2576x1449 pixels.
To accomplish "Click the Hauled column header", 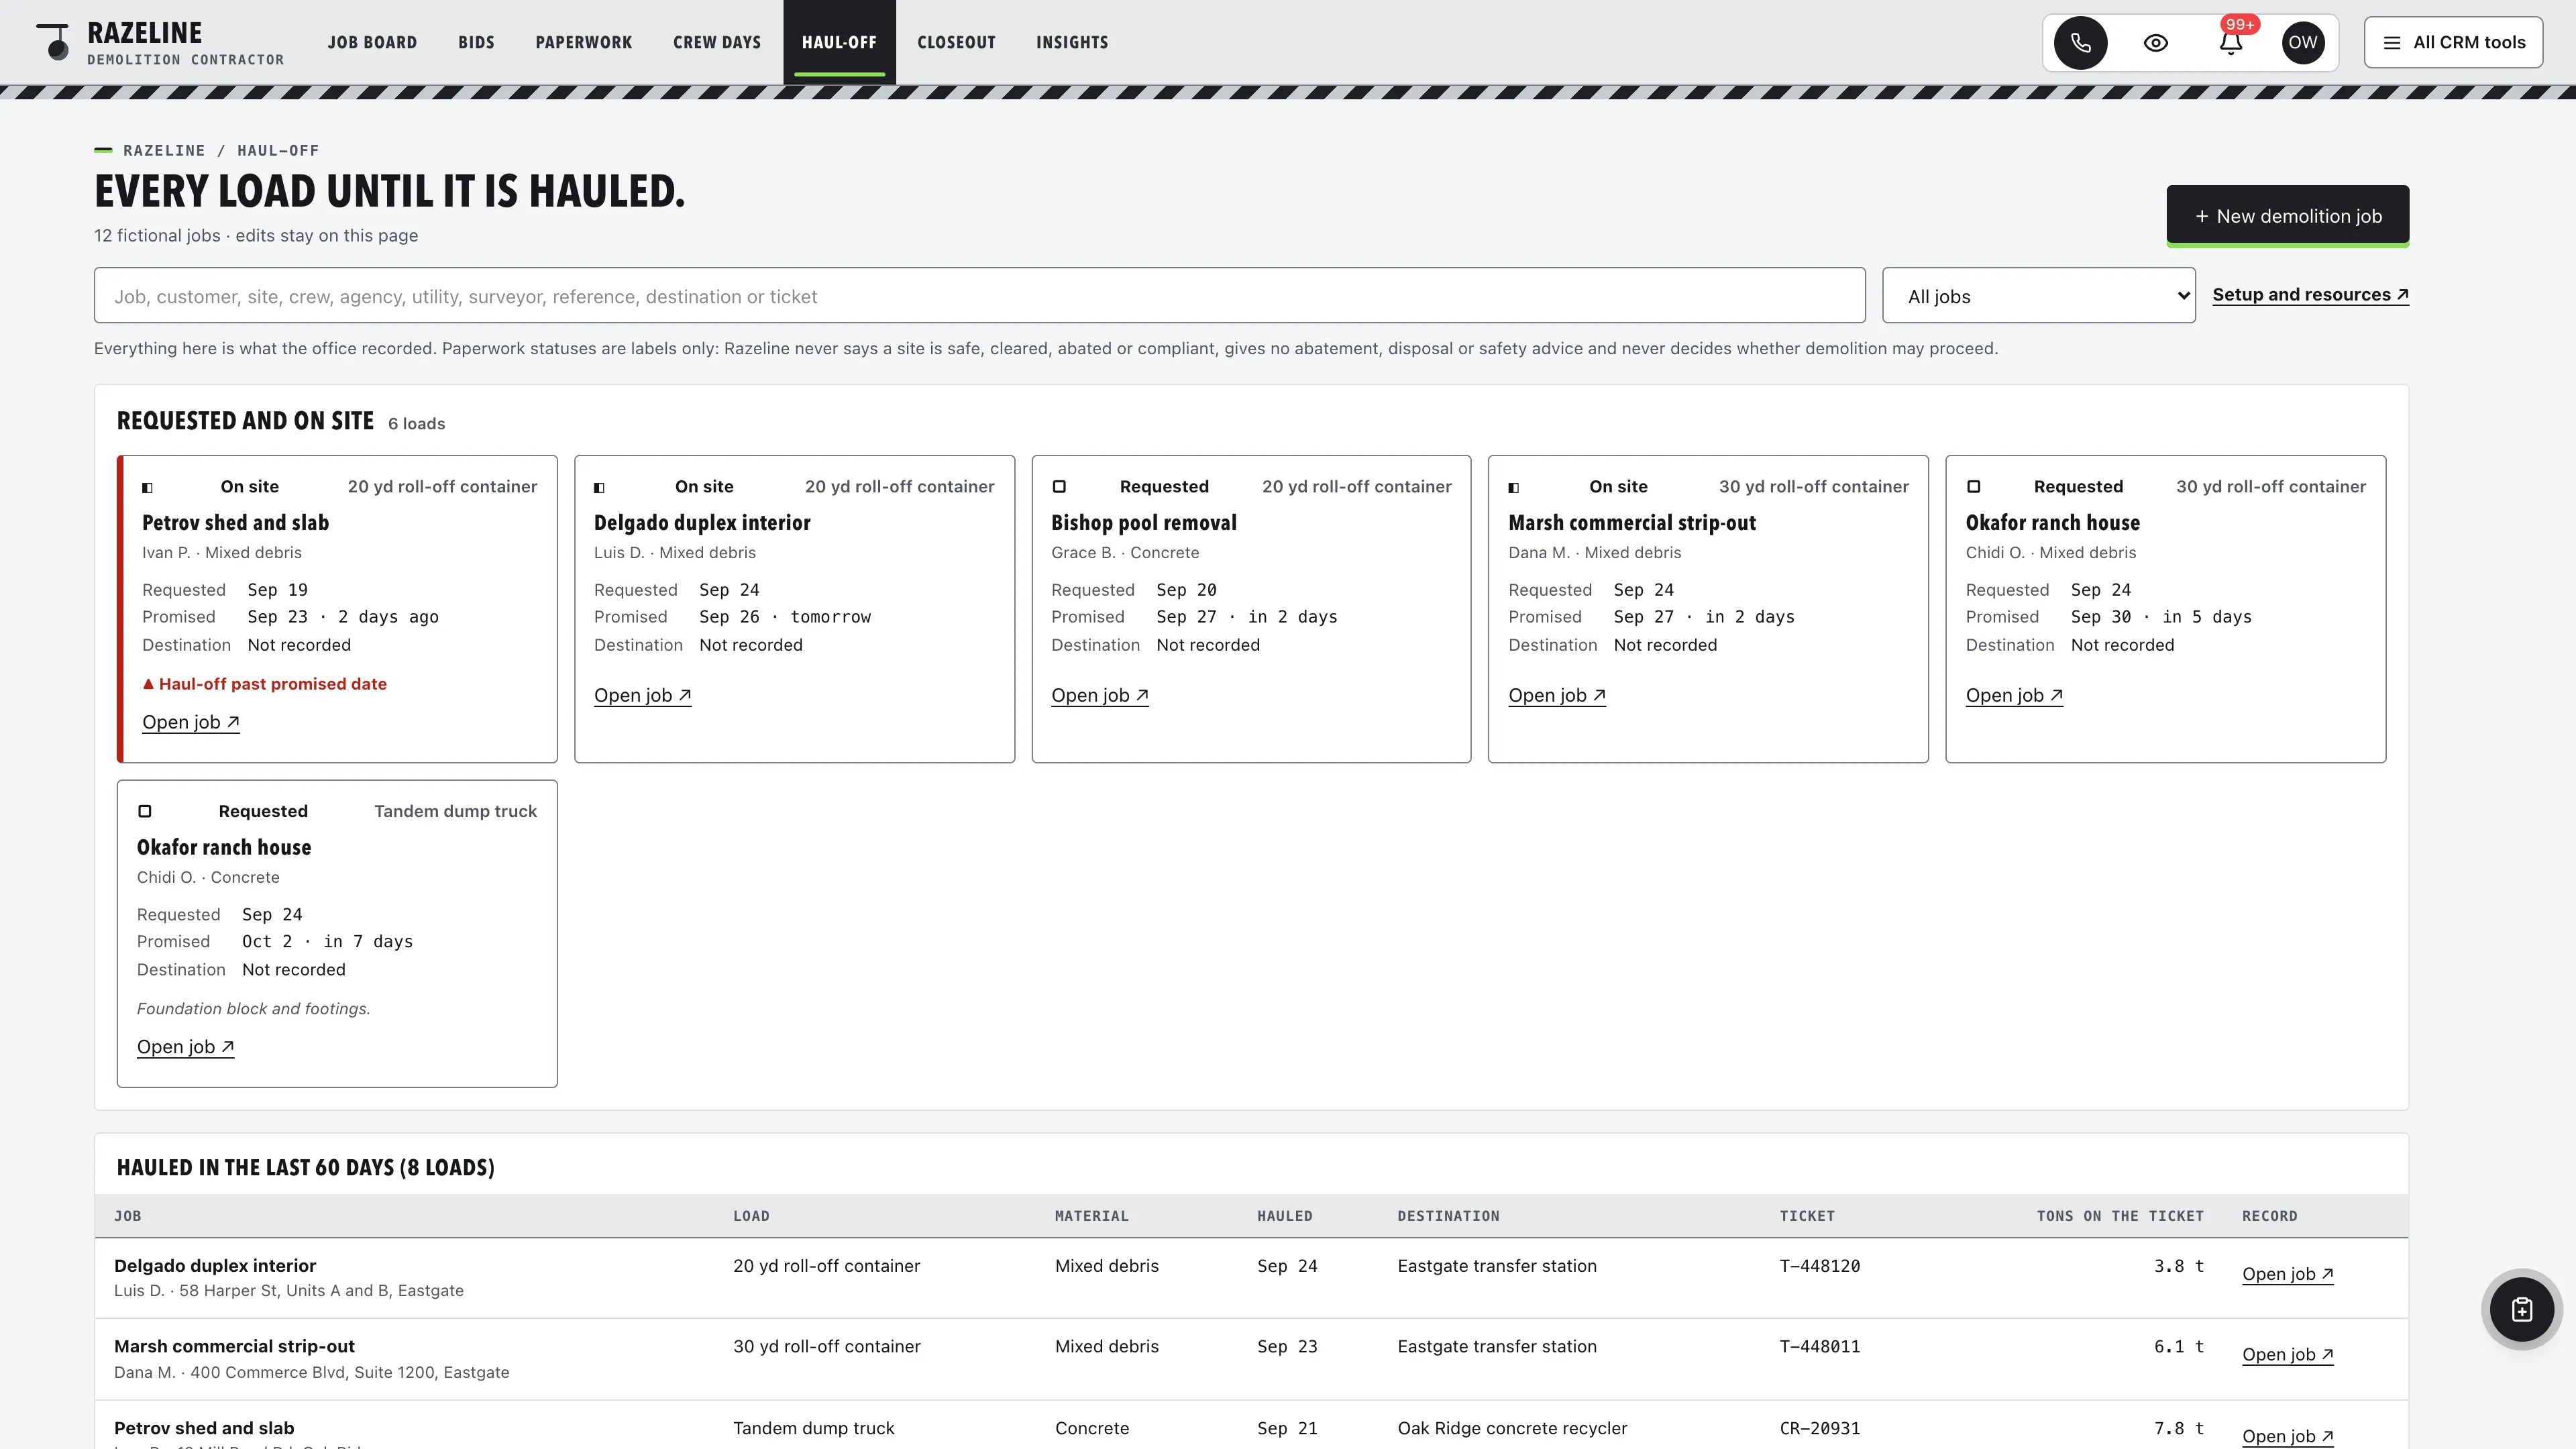I will click(1284, 1216).
